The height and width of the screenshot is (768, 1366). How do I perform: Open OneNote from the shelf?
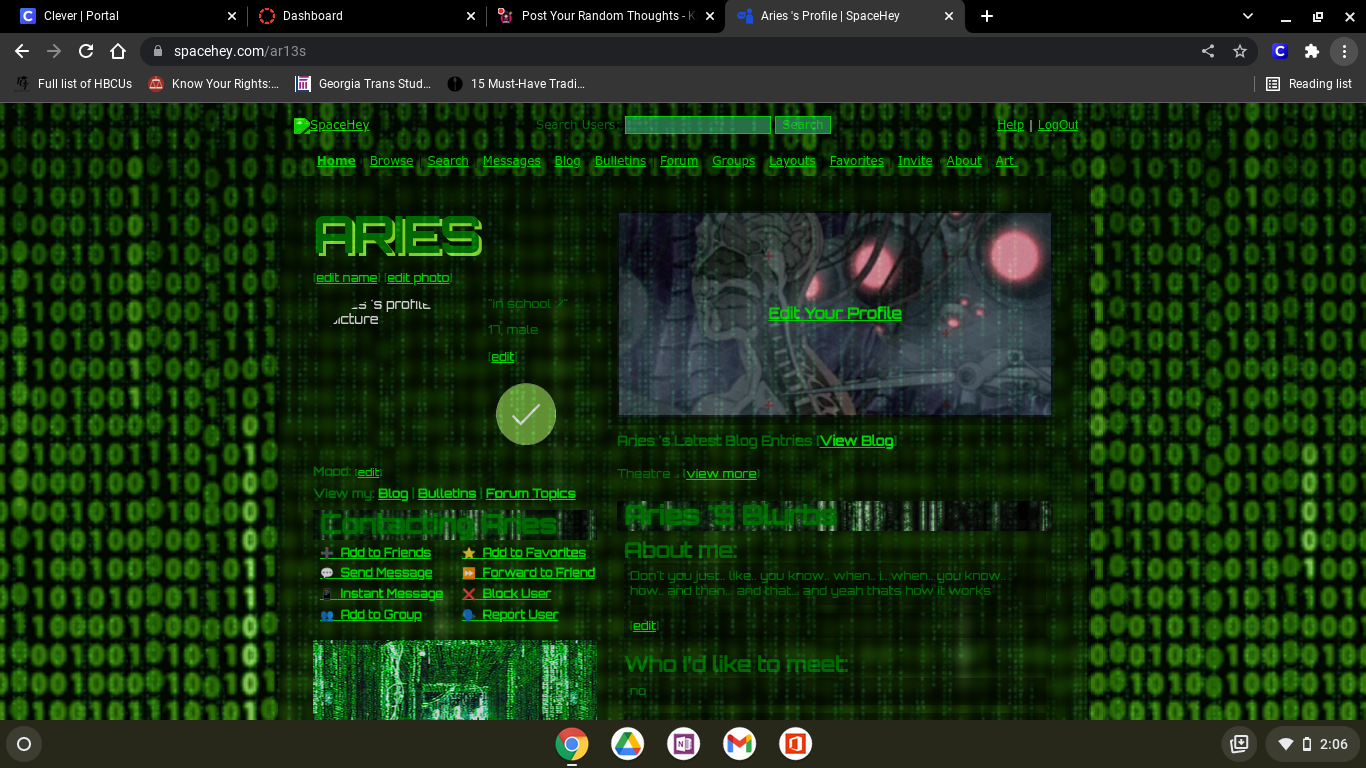[x=684, y=744]
